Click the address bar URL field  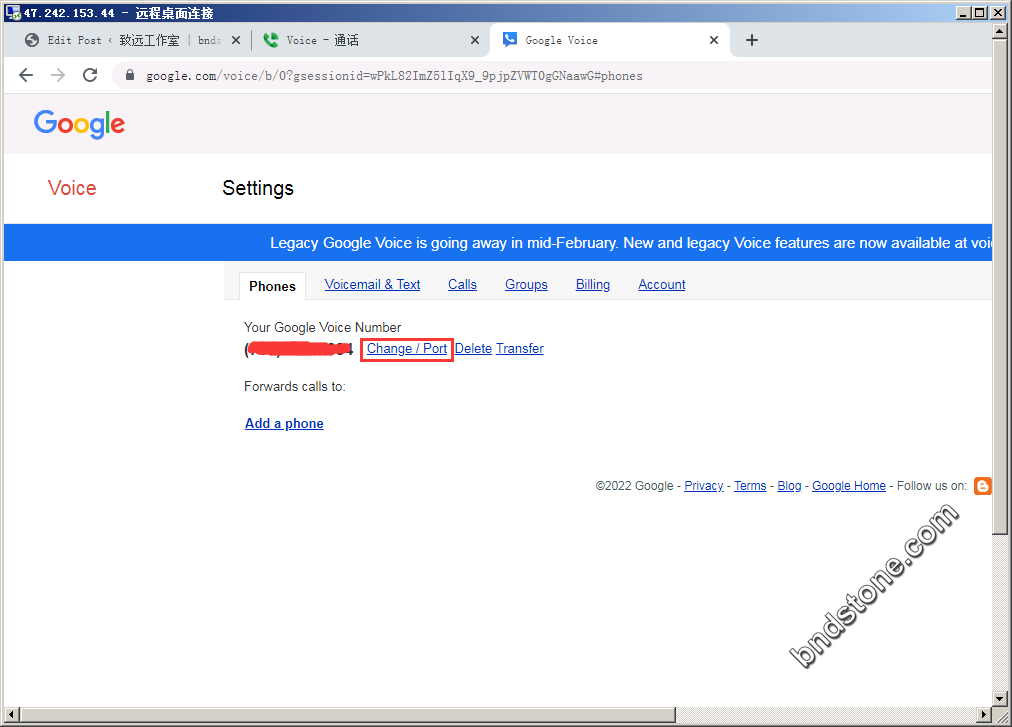point(552,76)
